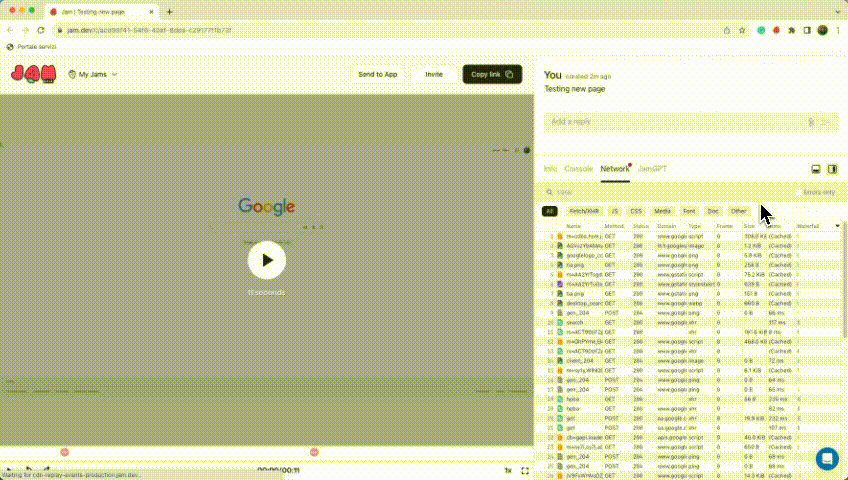Open the JamGPT tab
848x480 pixels.
pyautogui.click(x=652, y=169)
